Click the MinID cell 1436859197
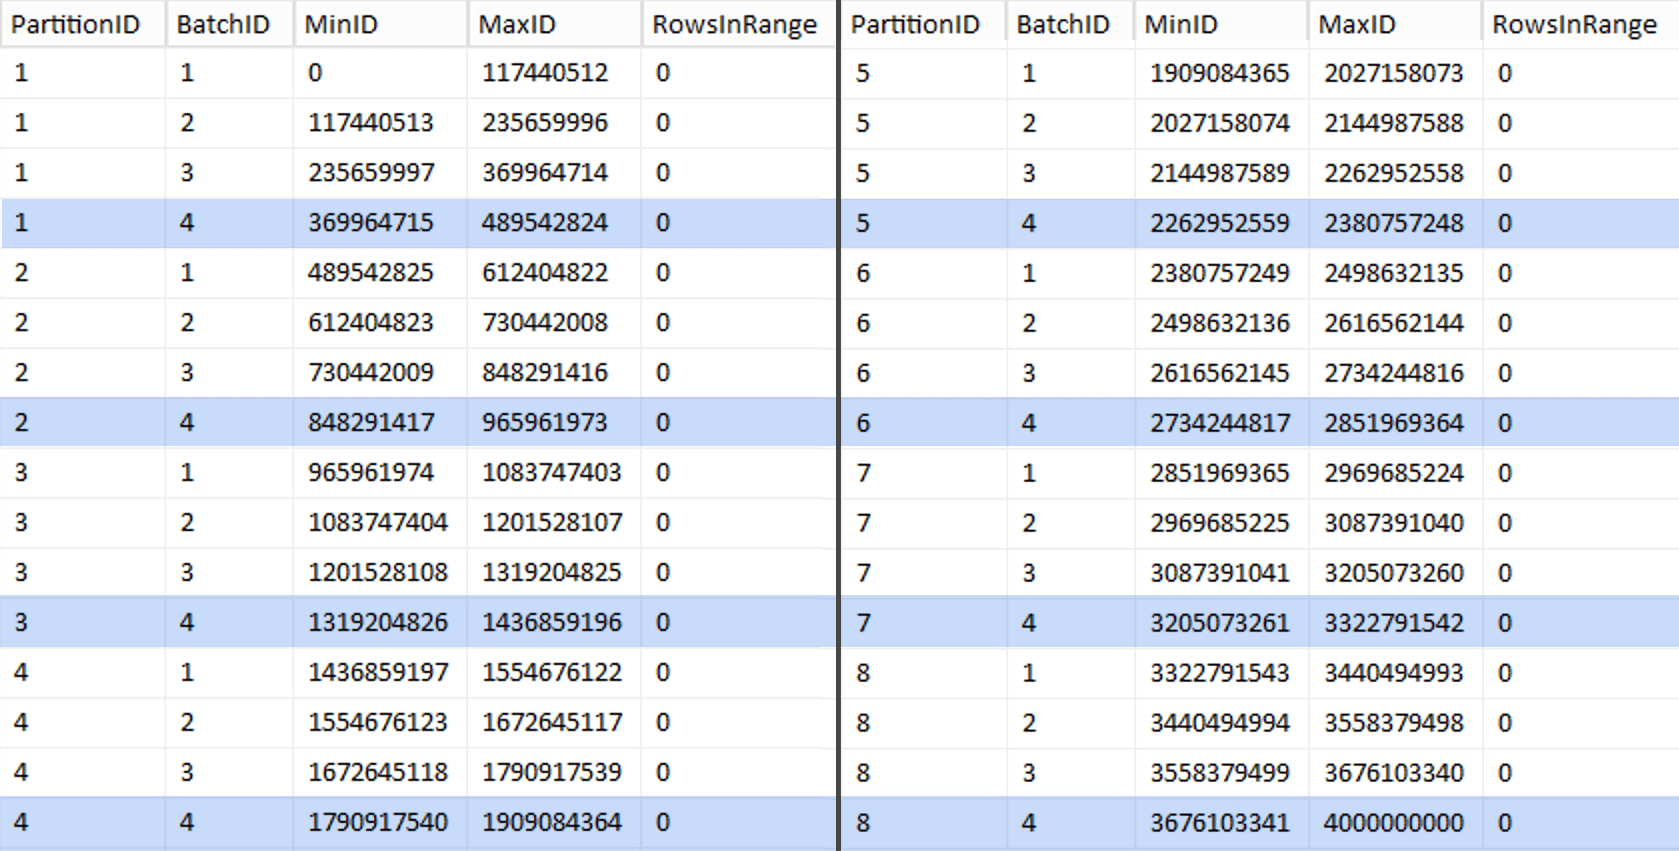The image size is (1679, 851). click(380, 673)
